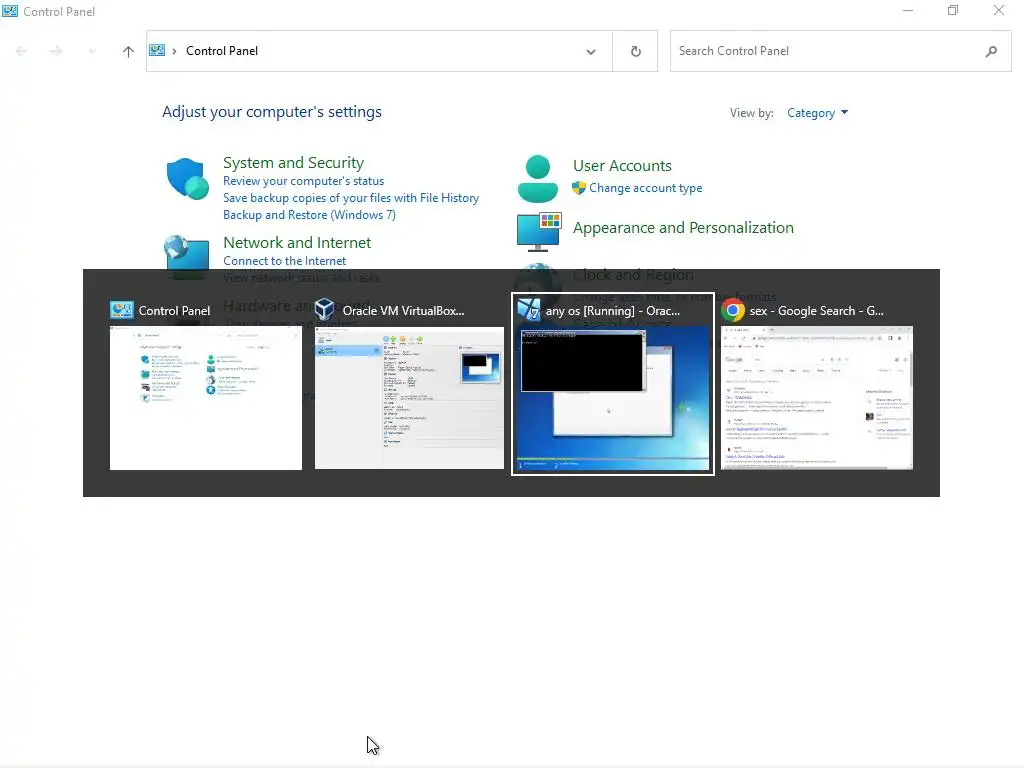The image size is (1024, 768).
Task: Click VirtualBox cube icon in task switcher
Action: click(325, 310)
